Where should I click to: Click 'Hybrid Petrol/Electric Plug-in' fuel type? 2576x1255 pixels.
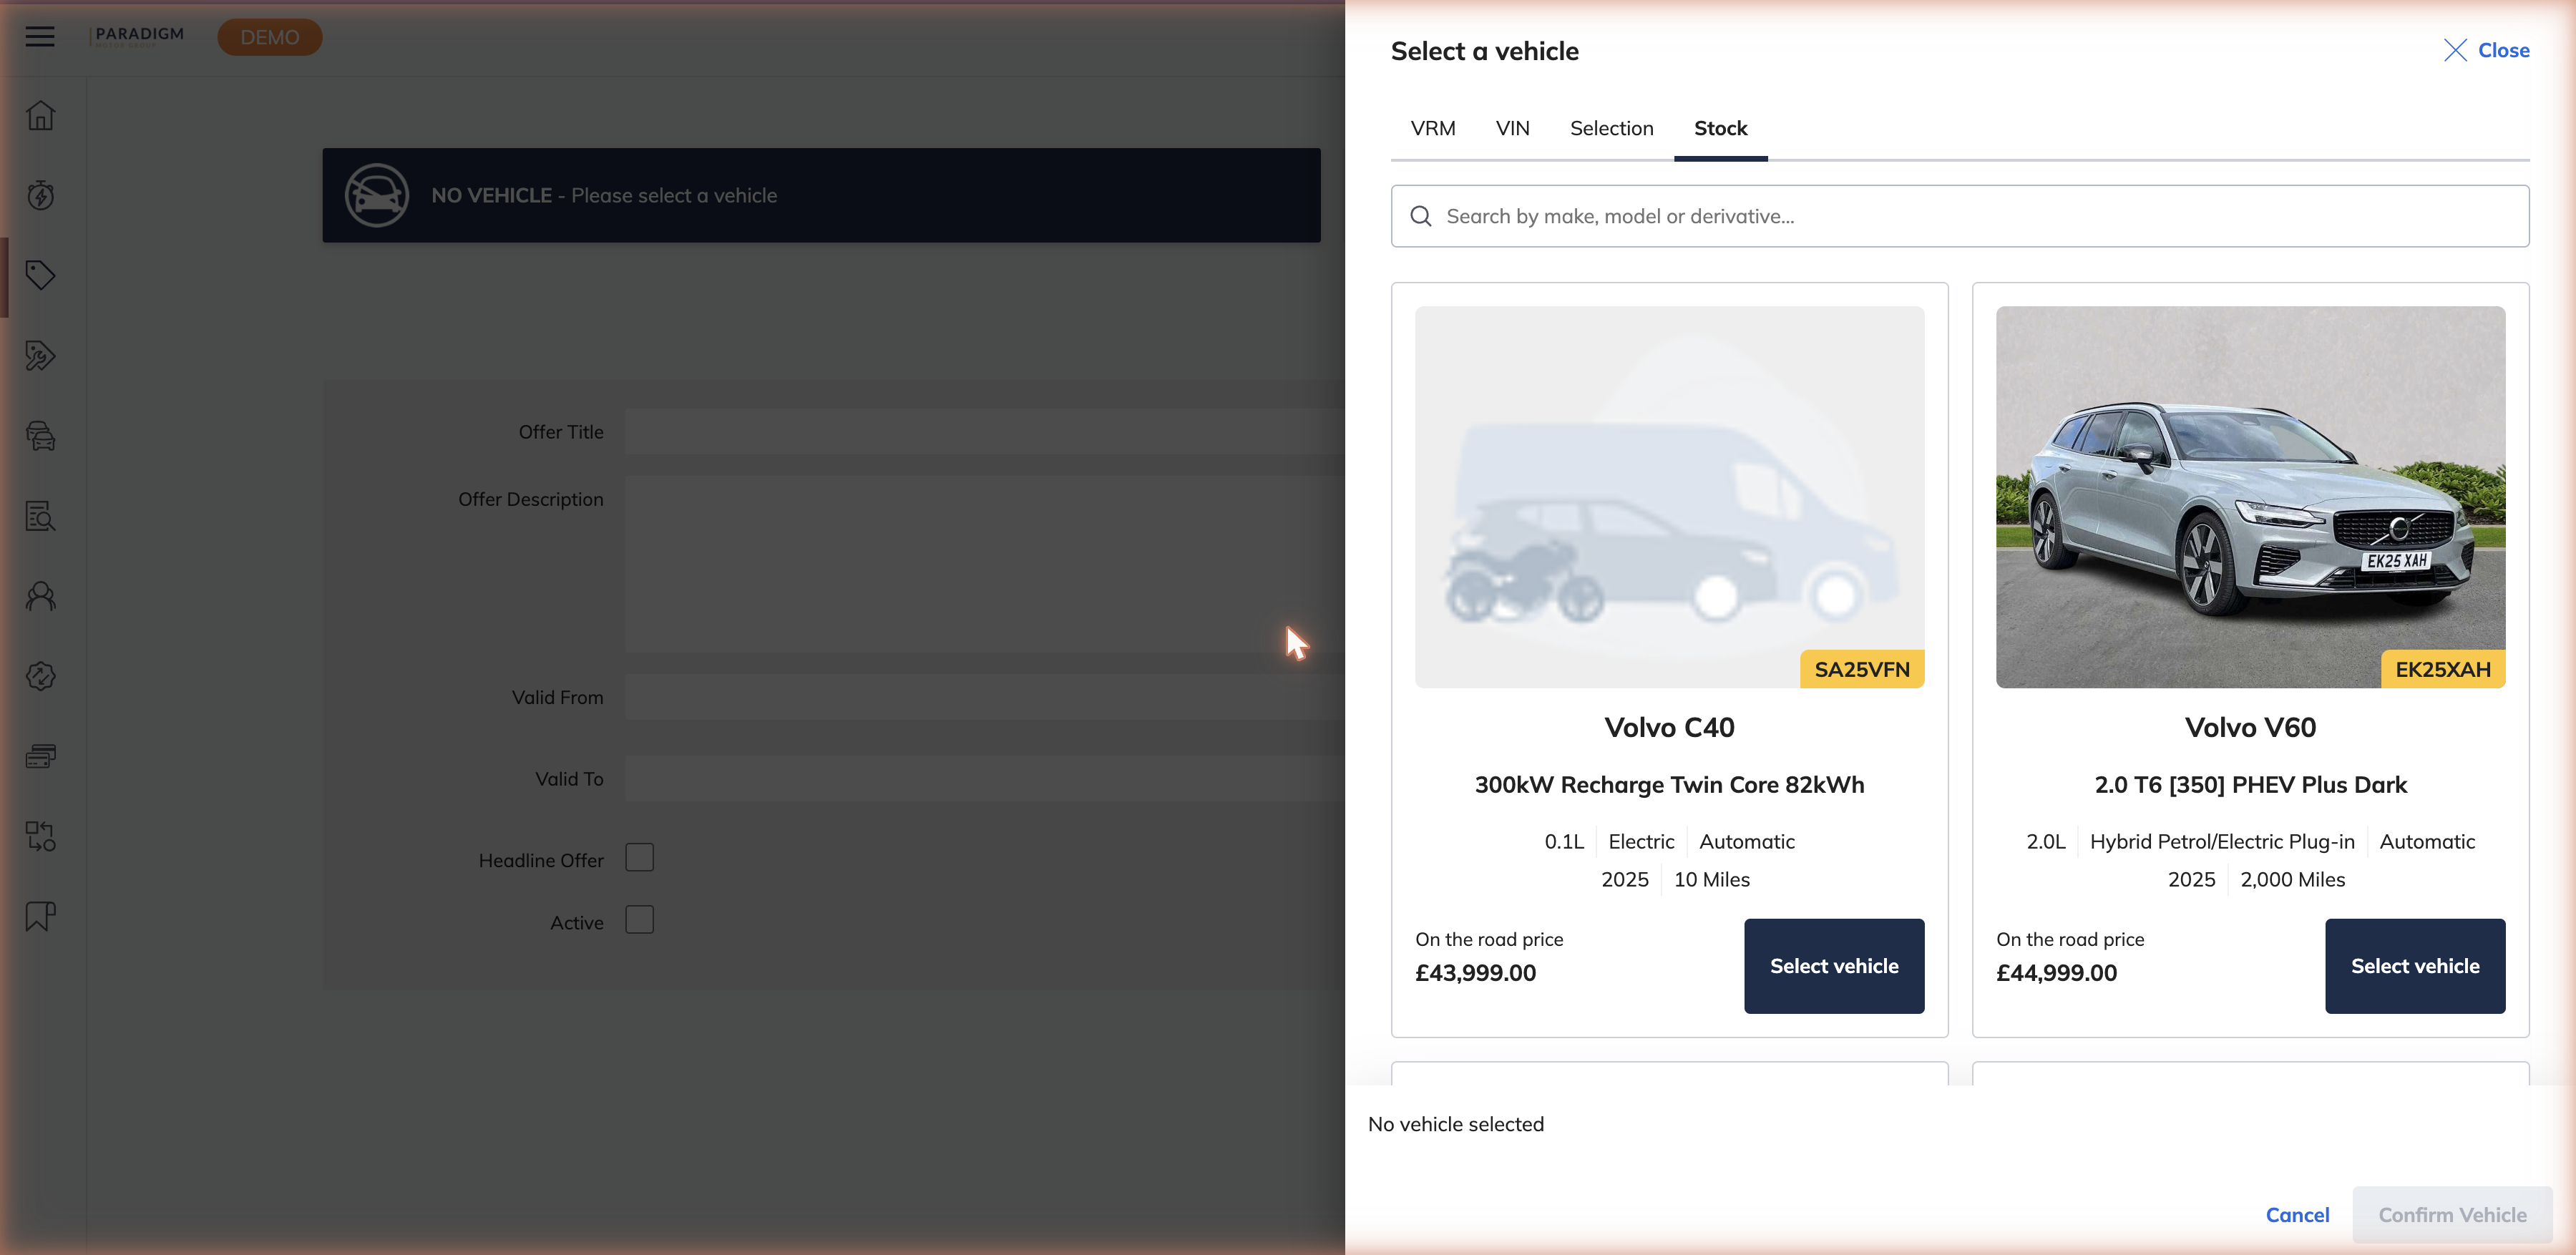tap(2222, 842)
